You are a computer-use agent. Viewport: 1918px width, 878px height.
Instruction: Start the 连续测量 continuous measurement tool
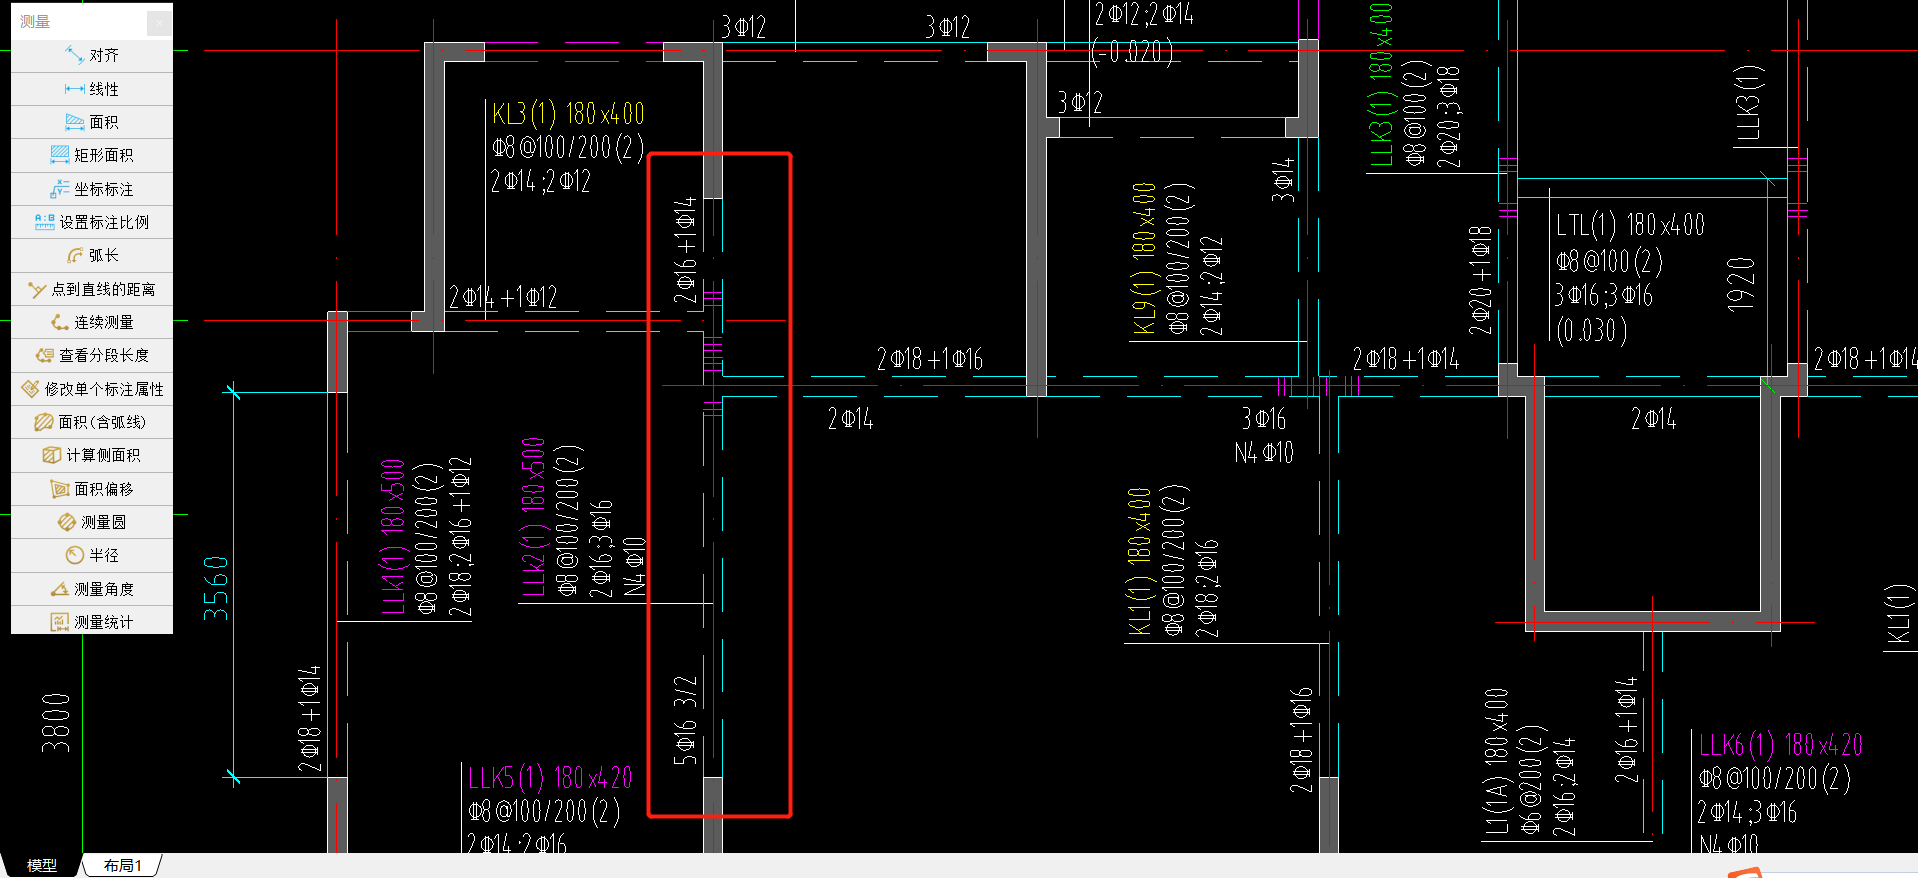(x=92, y=322)
